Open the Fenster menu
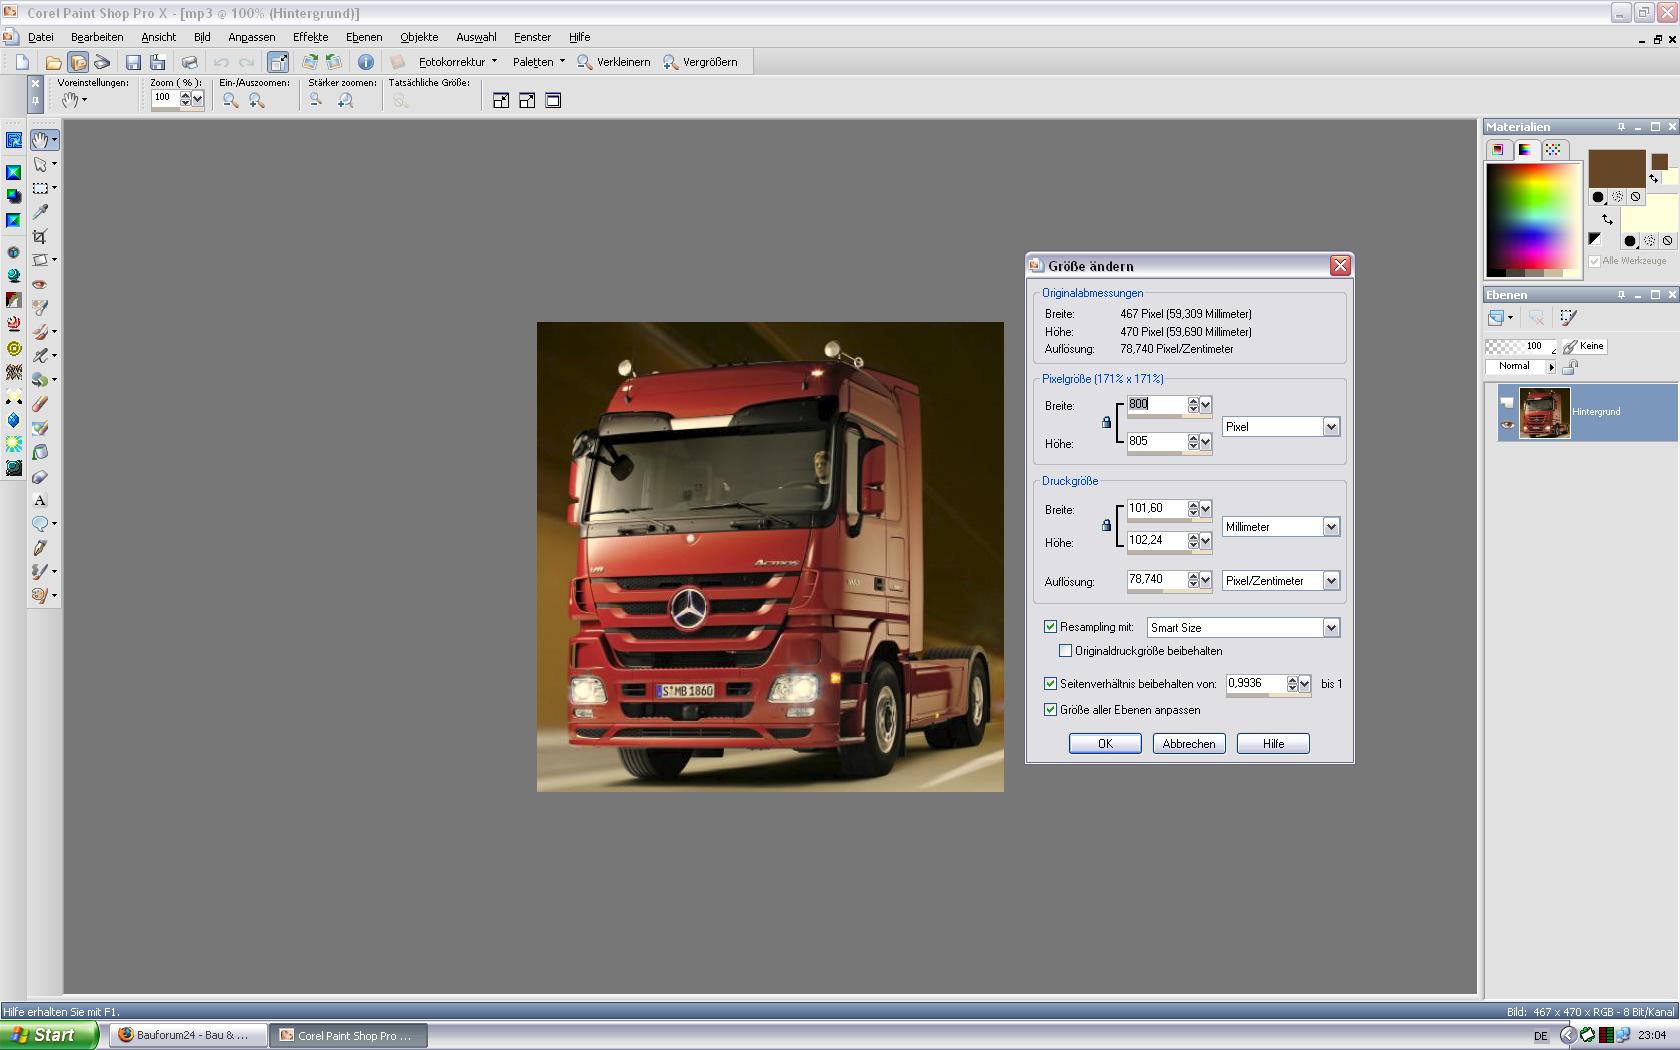The height and width of the screenshot is (1050, 1680). pos(532,37)
